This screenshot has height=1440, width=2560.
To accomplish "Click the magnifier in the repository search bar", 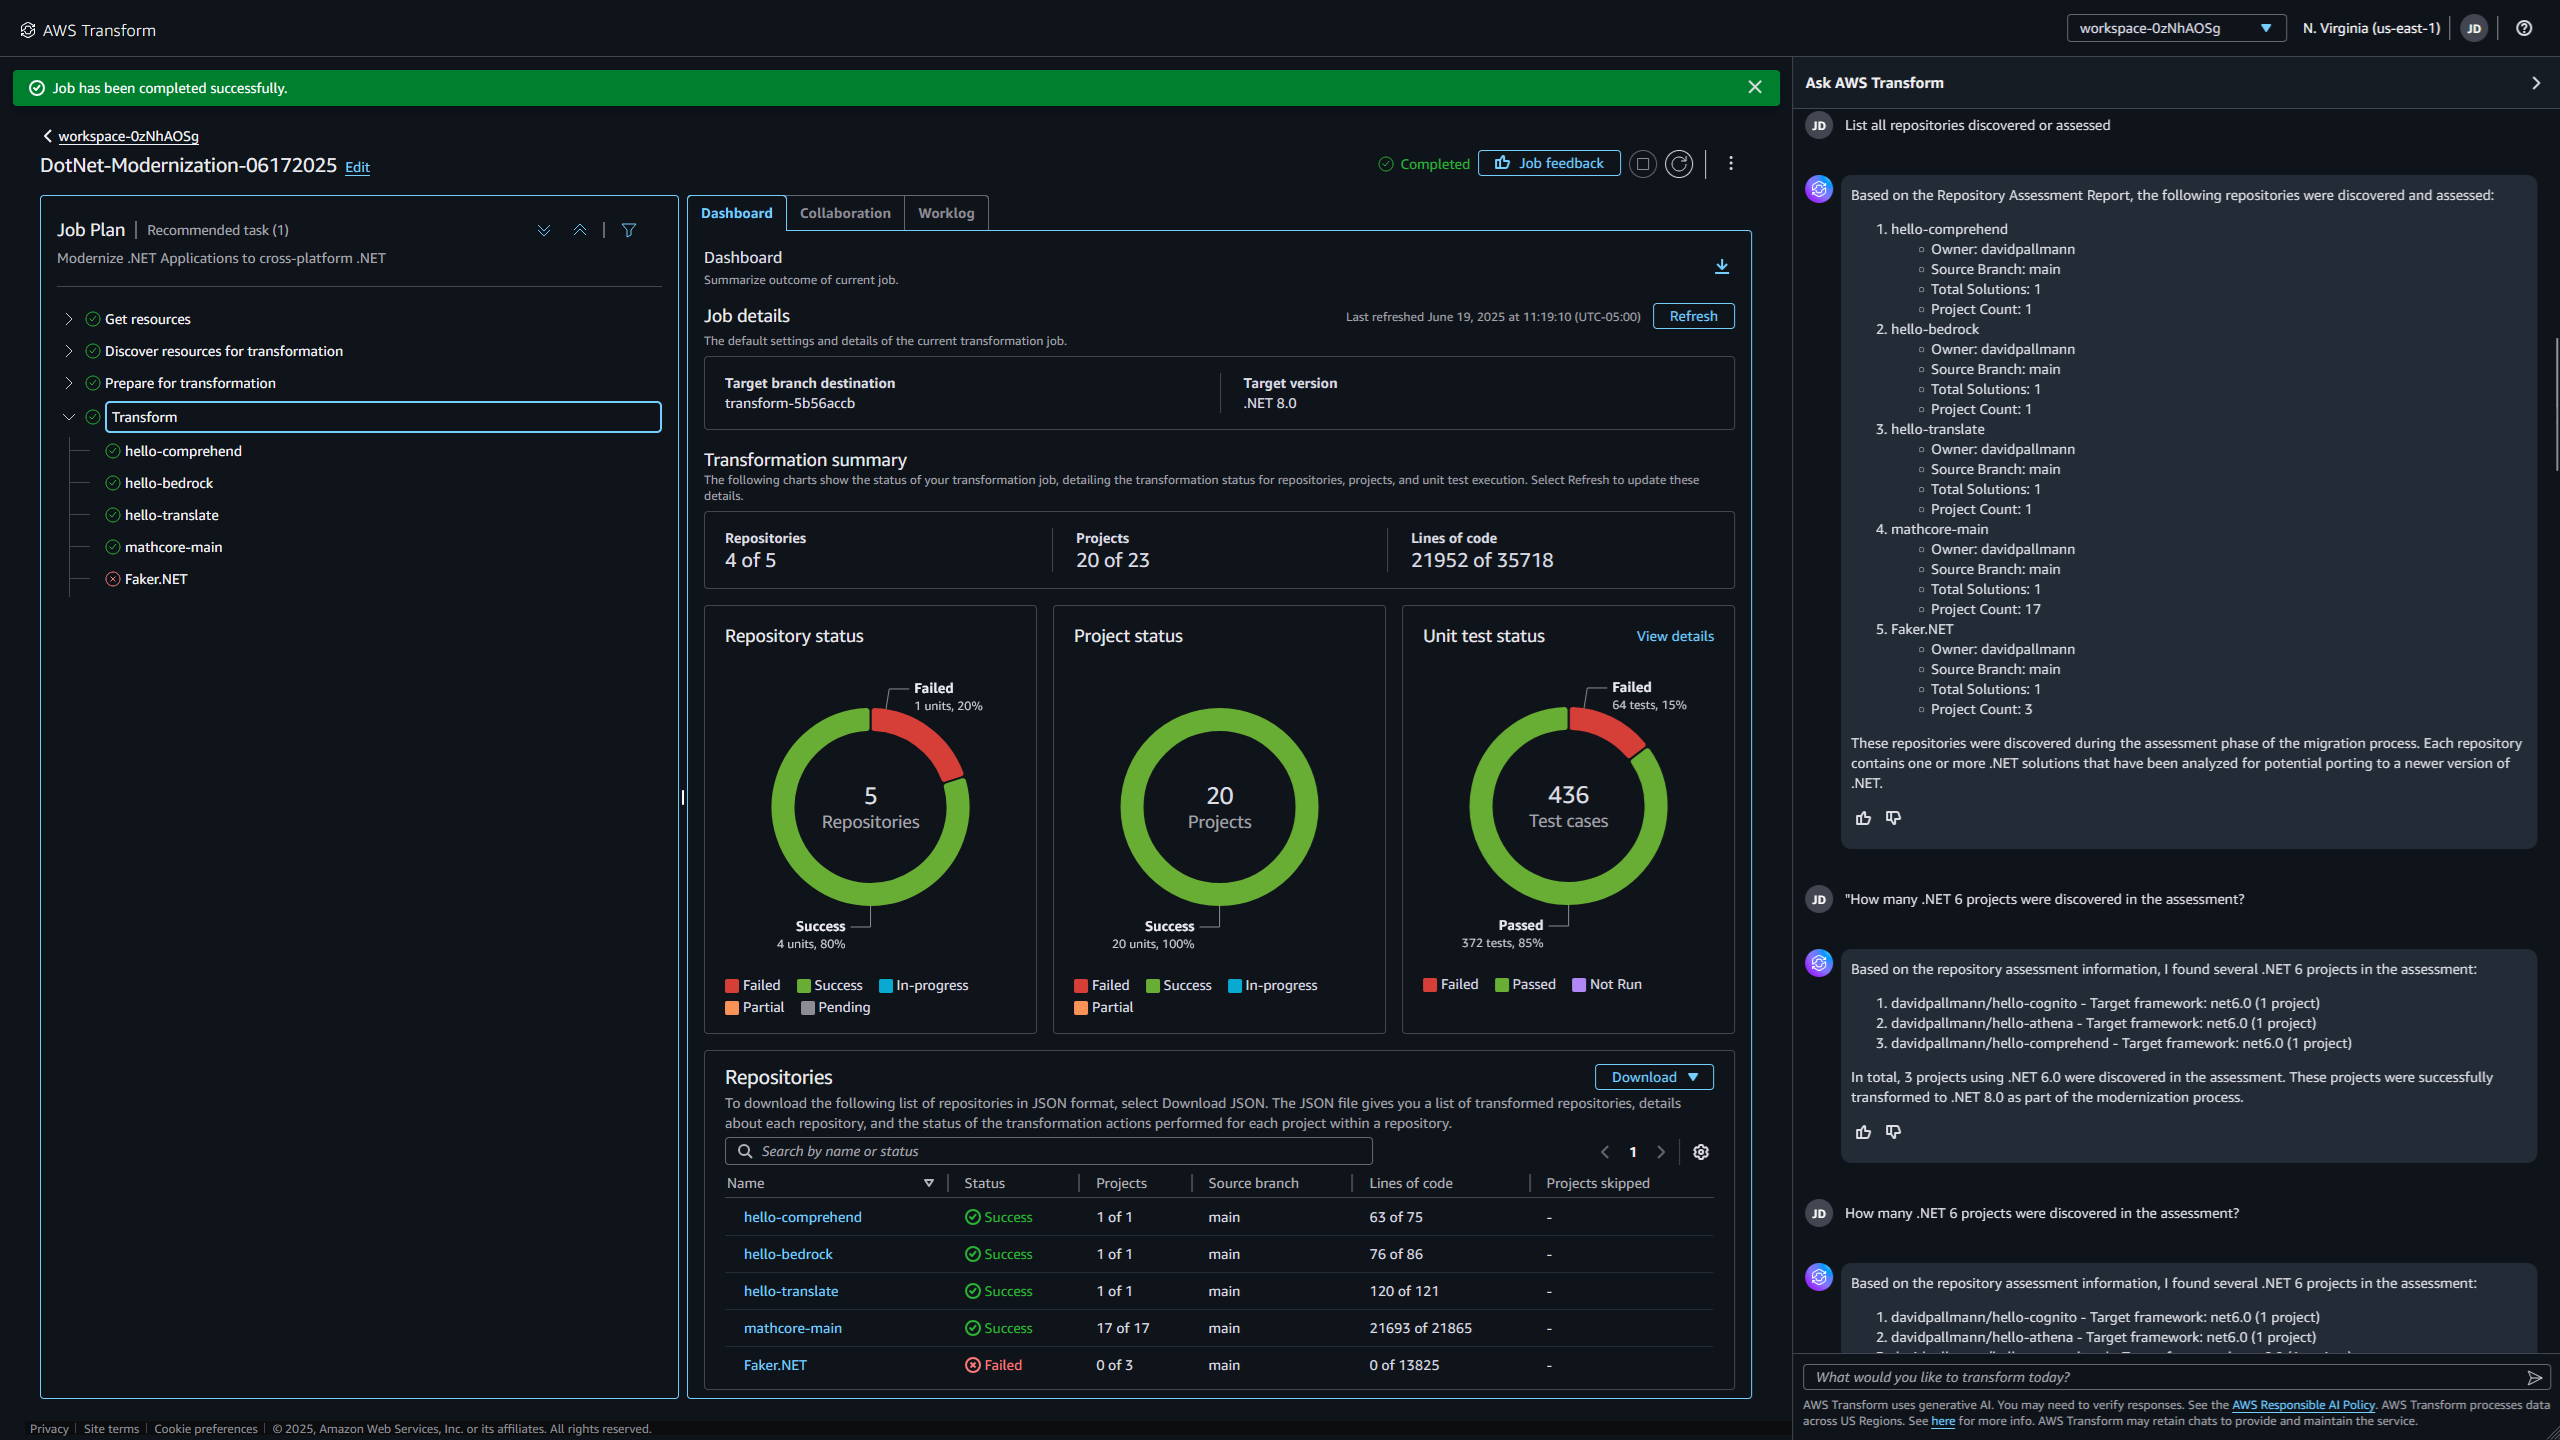I will pos(745,1151).
